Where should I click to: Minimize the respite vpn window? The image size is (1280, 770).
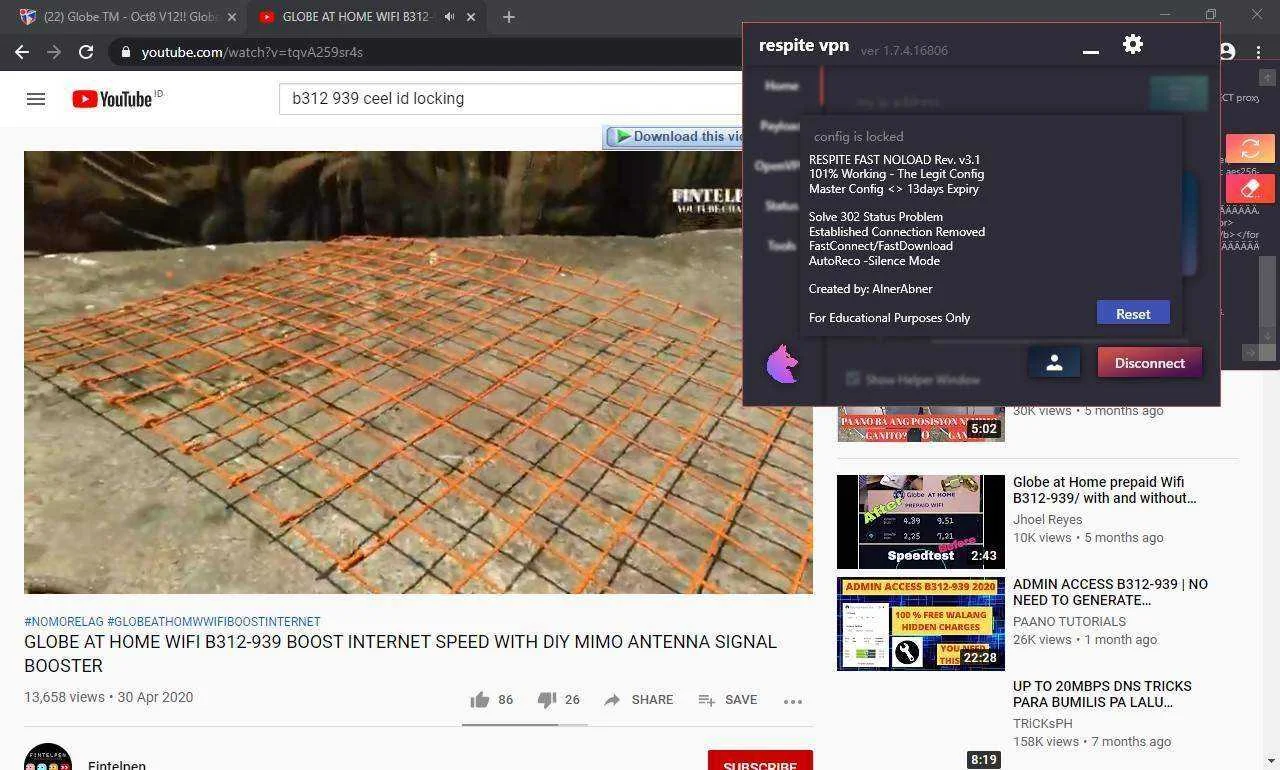tap(1091, 50)
